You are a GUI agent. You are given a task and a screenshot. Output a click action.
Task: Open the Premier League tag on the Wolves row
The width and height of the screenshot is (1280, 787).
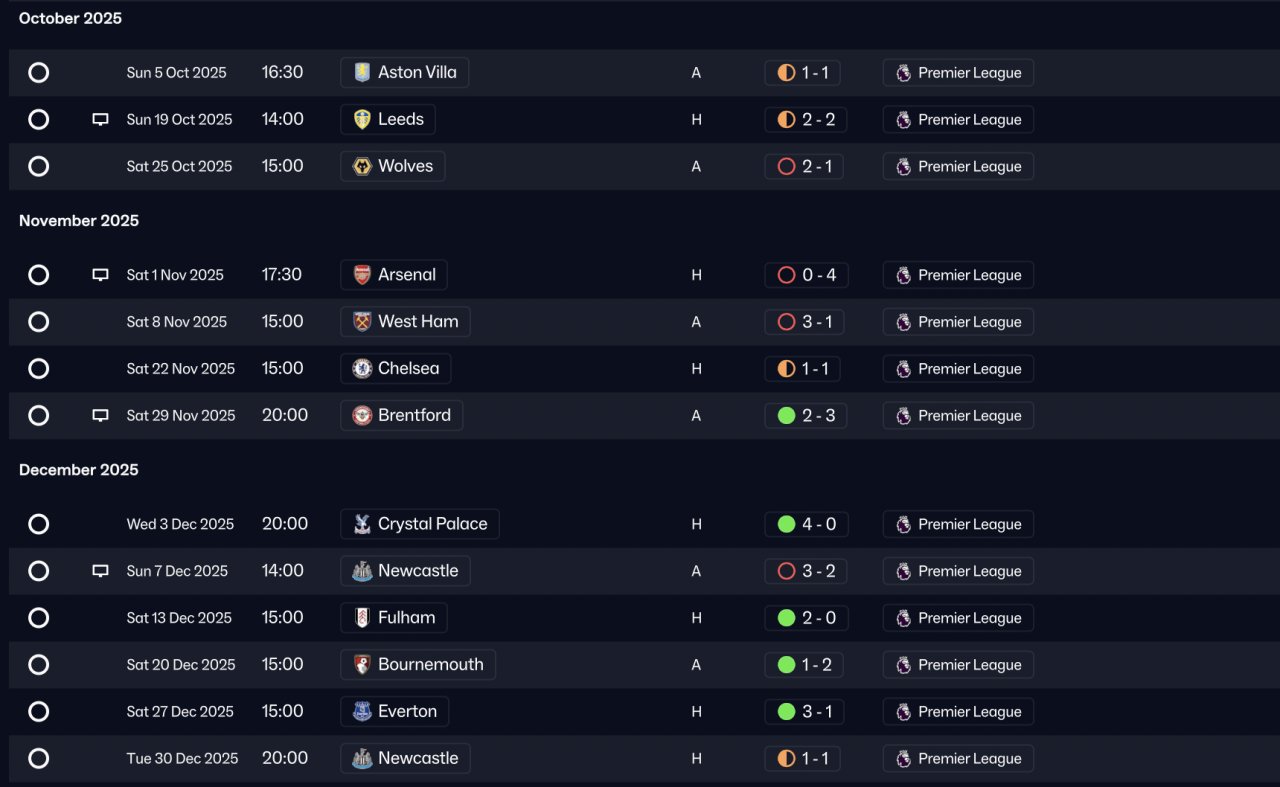coord(958,166)
